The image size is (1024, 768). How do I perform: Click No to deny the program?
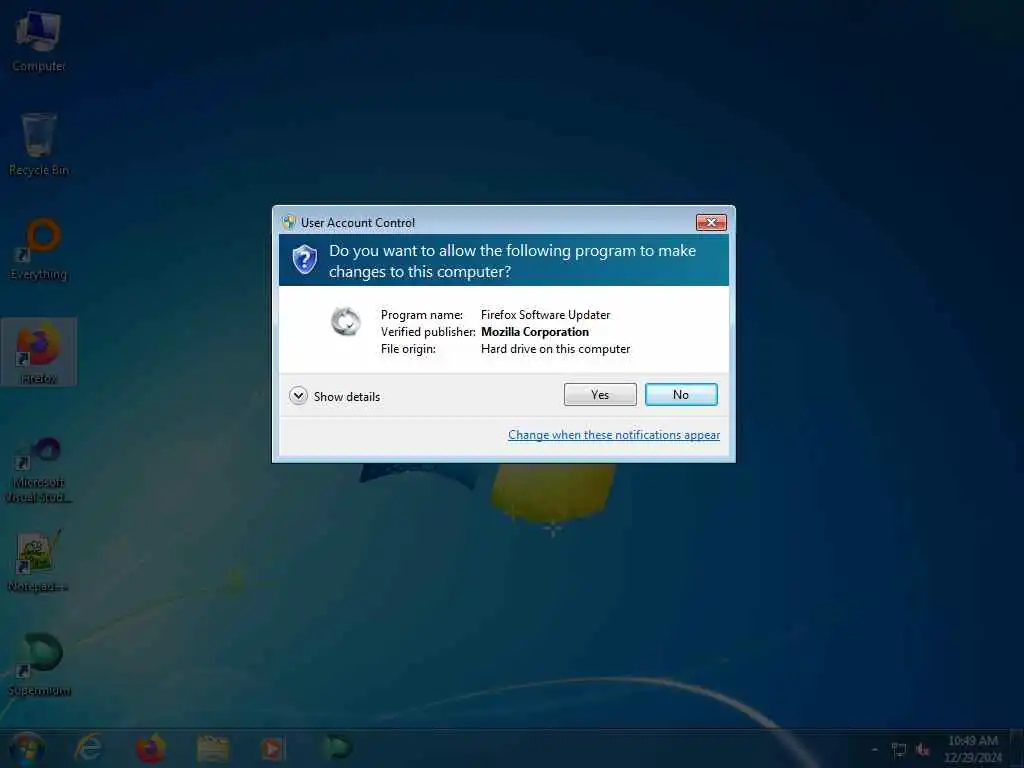[680, 394]
